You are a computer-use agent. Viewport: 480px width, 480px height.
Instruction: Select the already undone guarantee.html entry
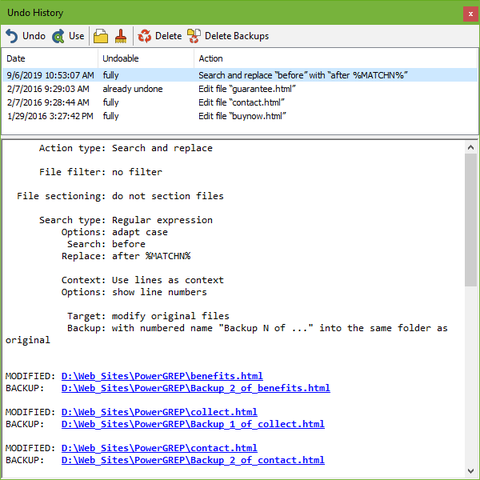pyautogui.click(x=240, y=89)
